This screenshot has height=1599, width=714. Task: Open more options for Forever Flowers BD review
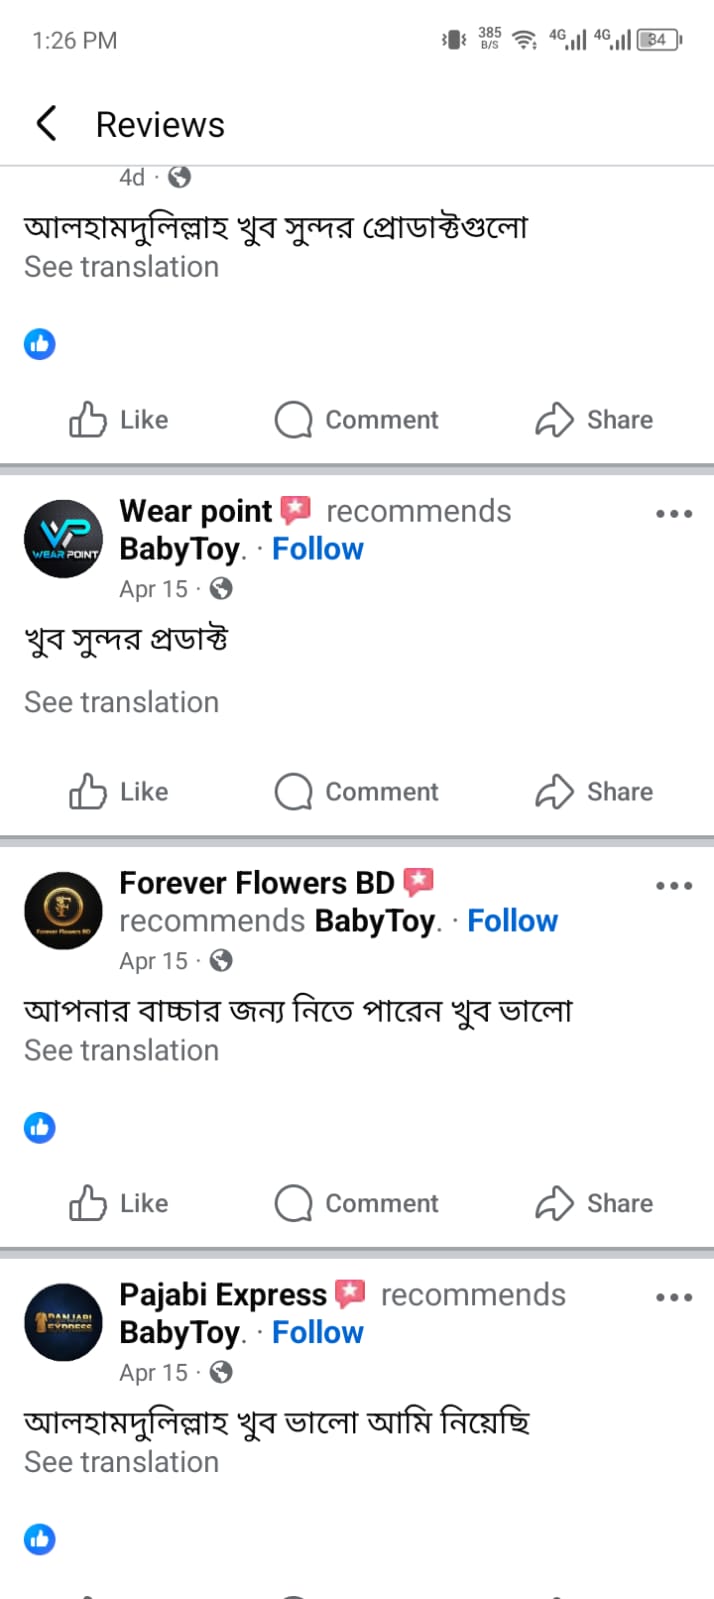pos(674,886)
